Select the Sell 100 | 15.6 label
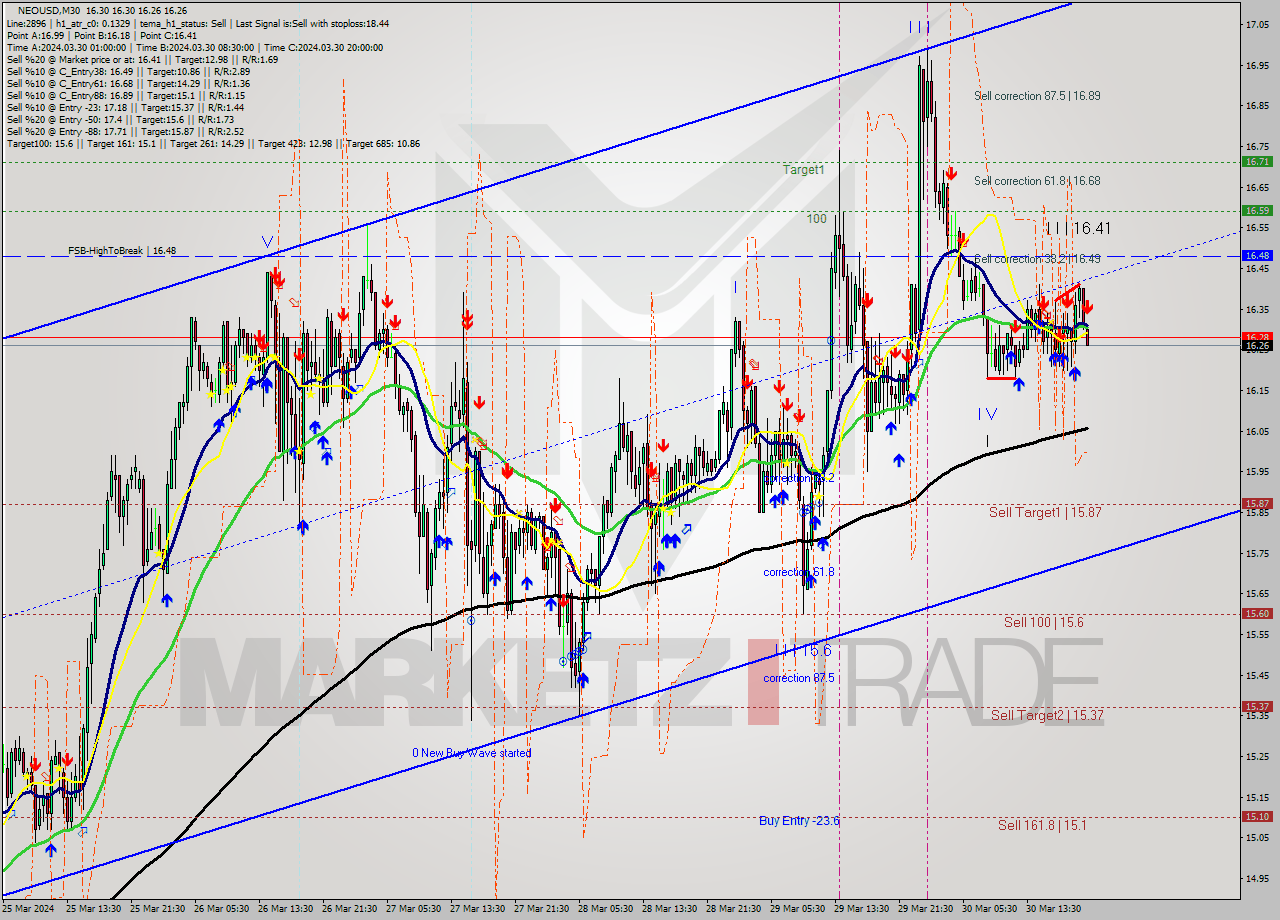The height and width of the screenshot is (920, 1280). [1044, 622]
